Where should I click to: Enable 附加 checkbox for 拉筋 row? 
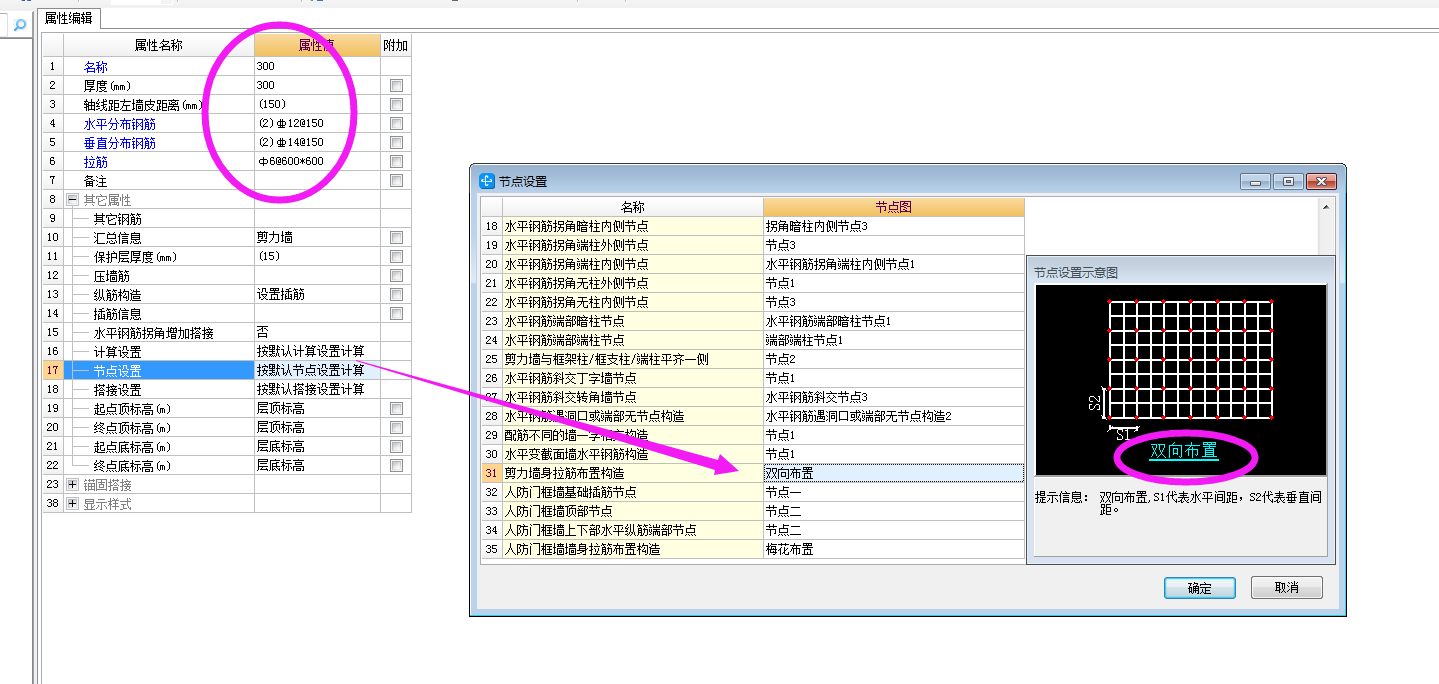tap(397, 161)
